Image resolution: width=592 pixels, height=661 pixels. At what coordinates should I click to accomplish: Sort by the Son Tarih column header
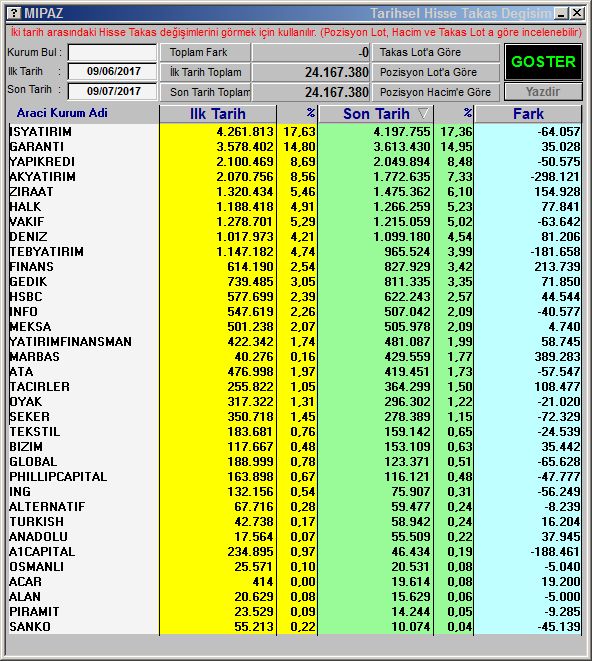click(376, 114)
